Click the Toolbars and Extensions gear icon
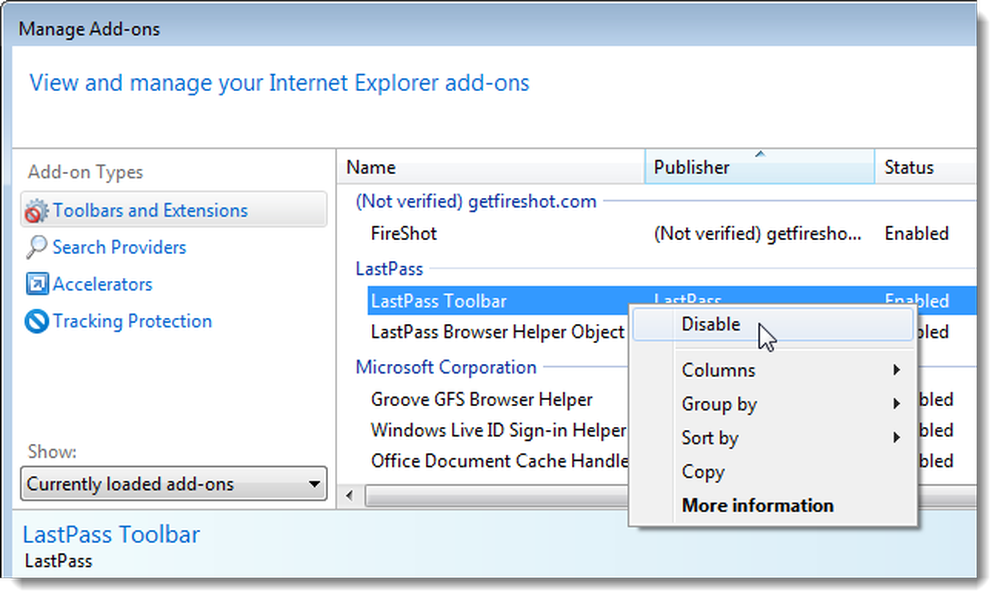This screenshot has width=1000, height=601. tap(36, 211)
